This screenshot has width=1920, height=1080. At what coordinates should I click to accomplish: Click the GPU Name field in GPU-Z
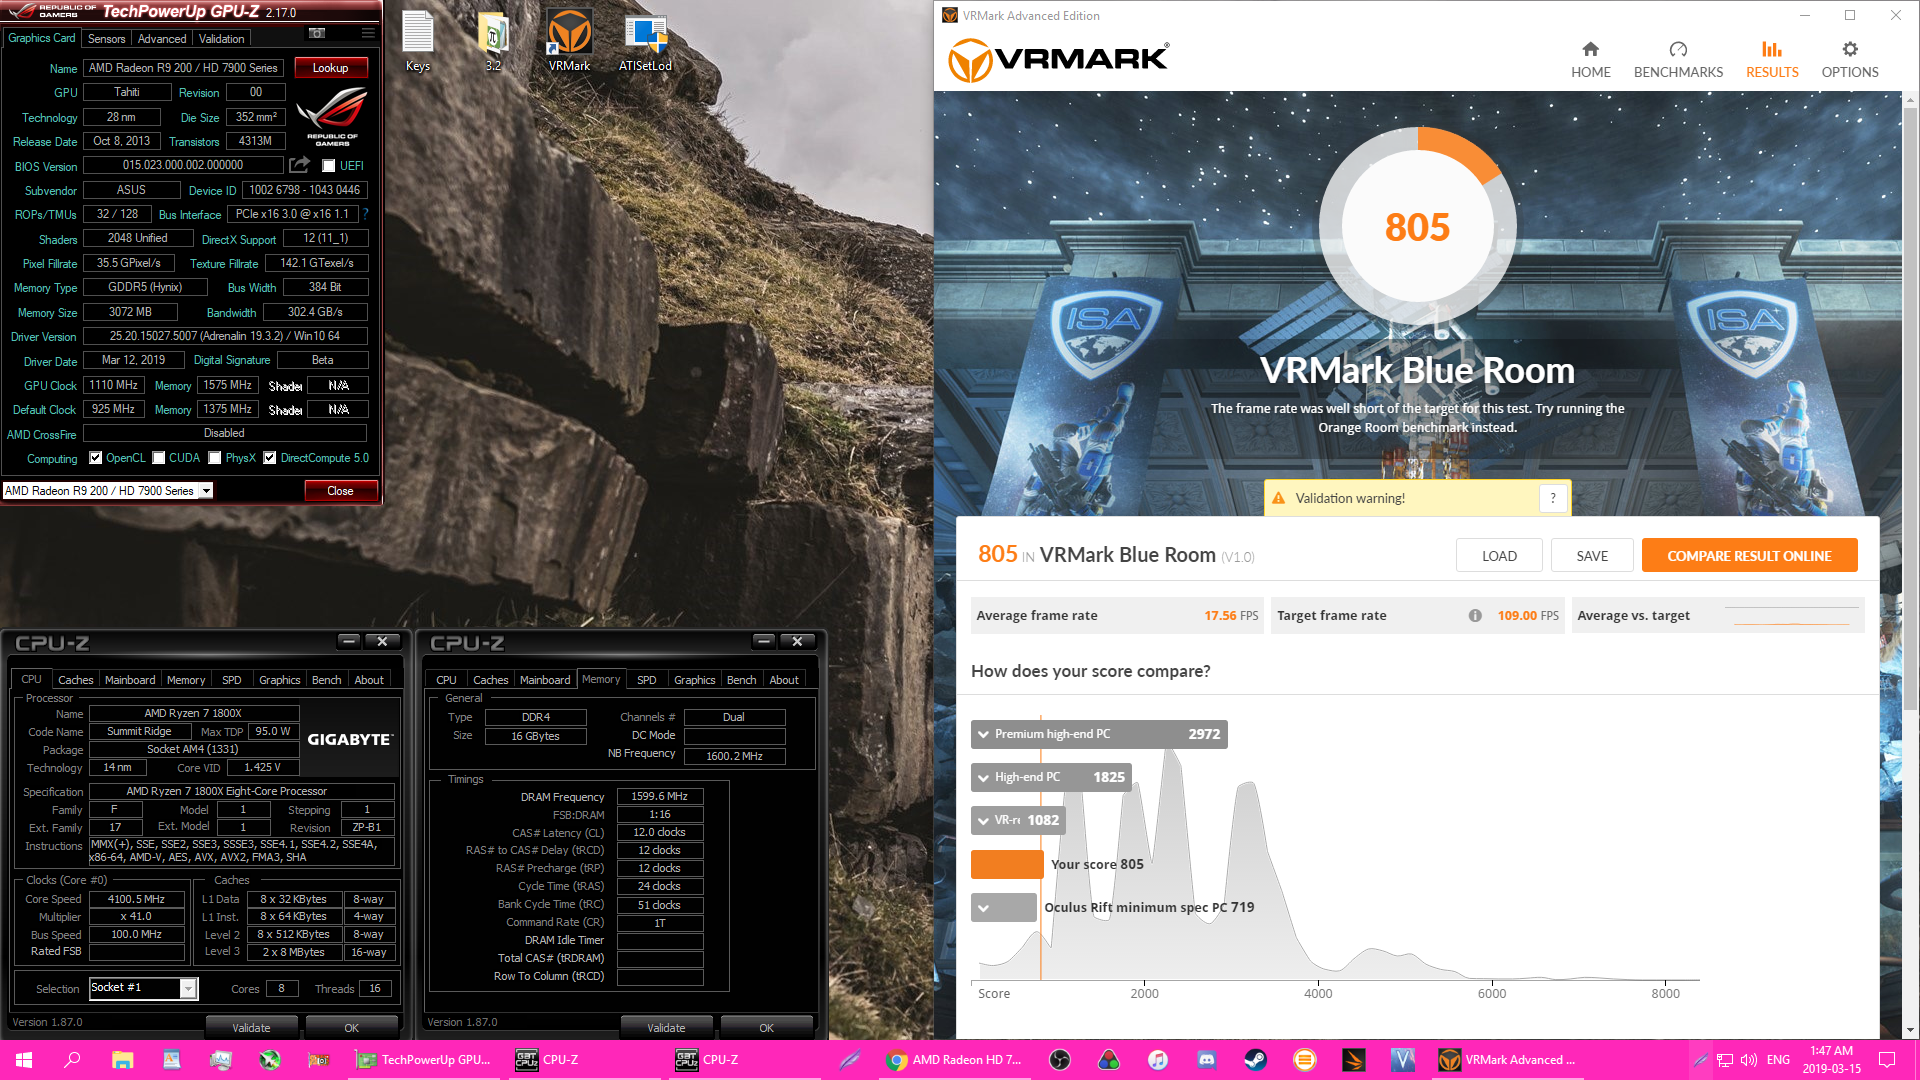184,68
